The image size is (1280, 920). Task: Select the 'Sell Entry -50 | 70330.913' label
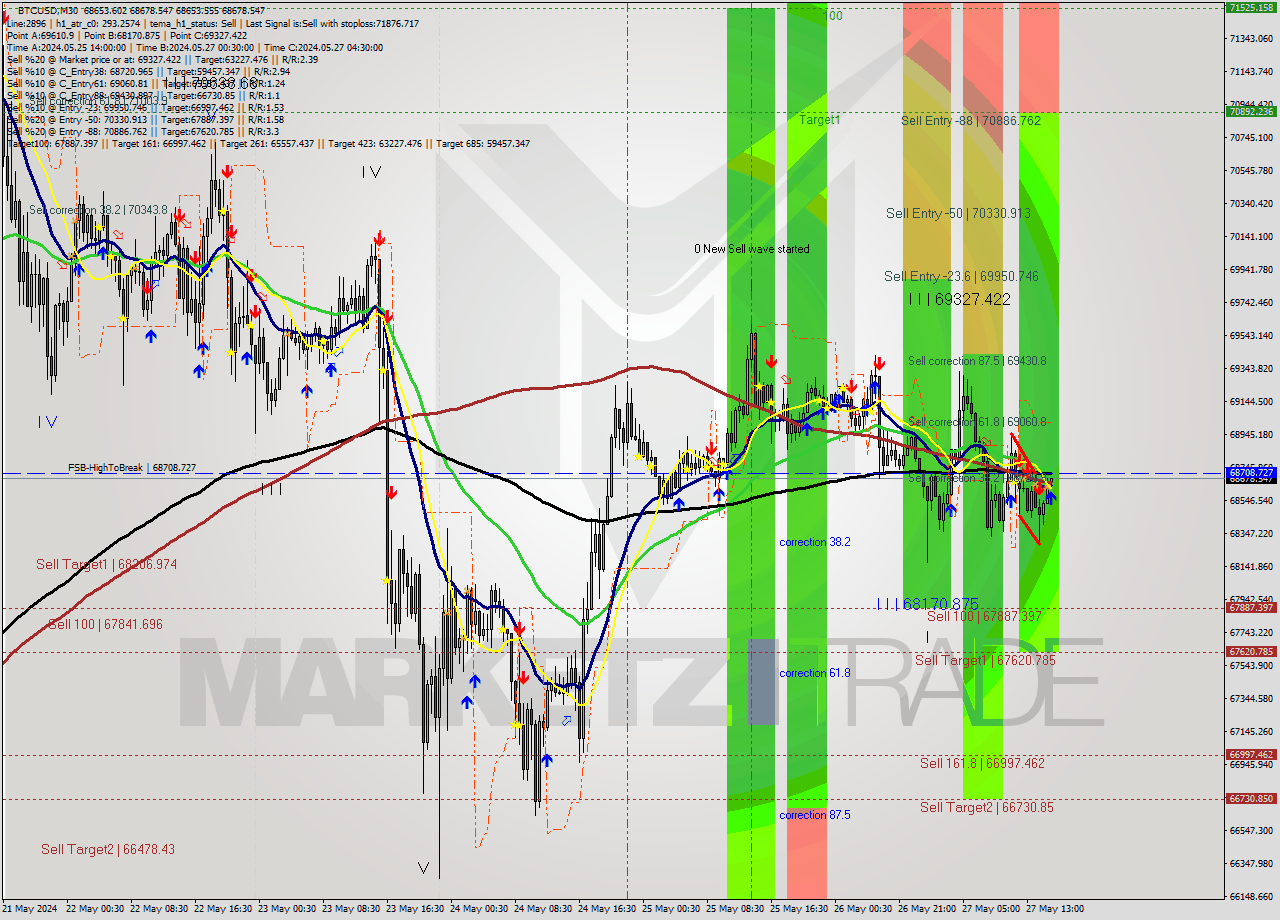pyautogui.click(x=958, y=213)
